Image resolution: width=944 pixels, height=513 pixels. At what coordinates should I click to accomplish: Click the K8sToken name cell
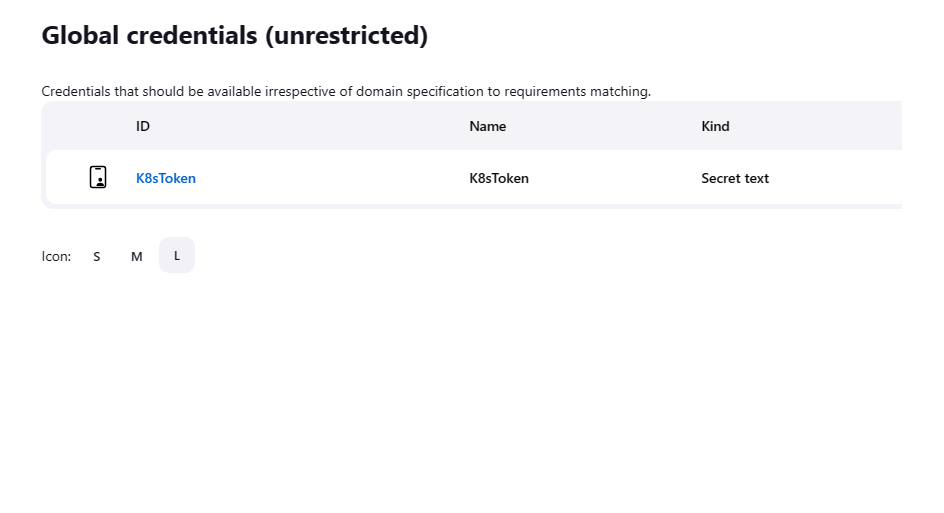(x=499, y=178)
